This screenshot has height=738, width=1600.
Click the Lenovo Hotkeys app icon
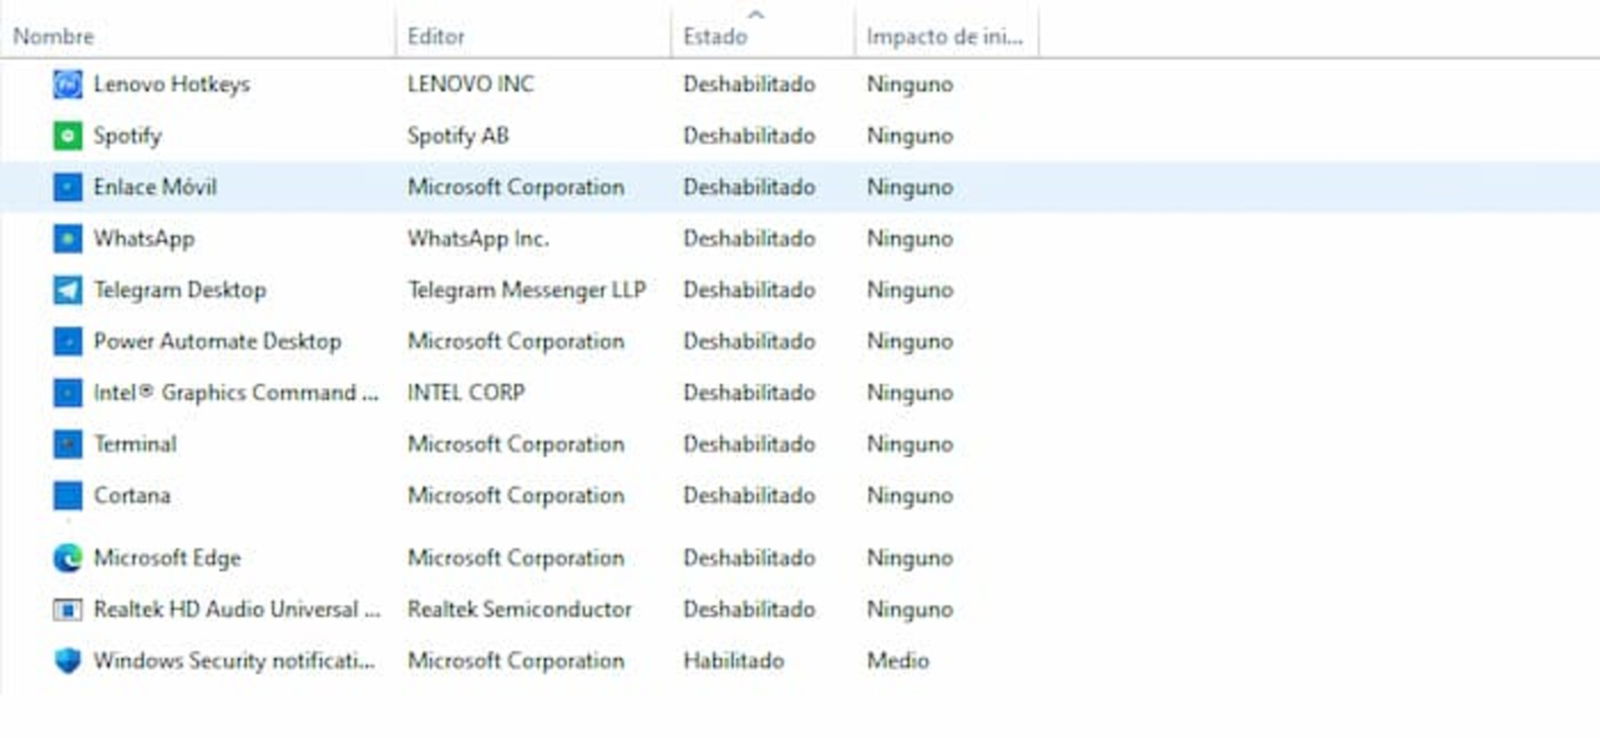67,85
